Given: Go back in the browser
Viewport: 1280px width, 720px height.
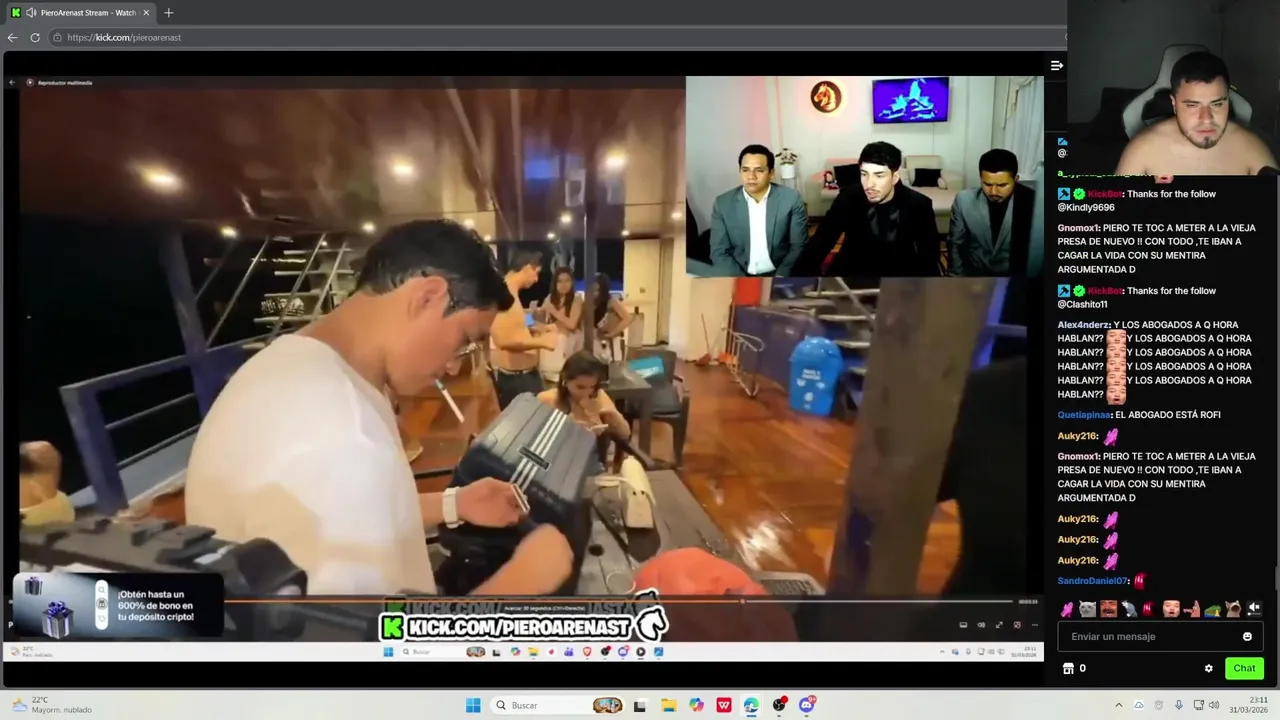Looking at the screenshot, I should coord(12,37).
